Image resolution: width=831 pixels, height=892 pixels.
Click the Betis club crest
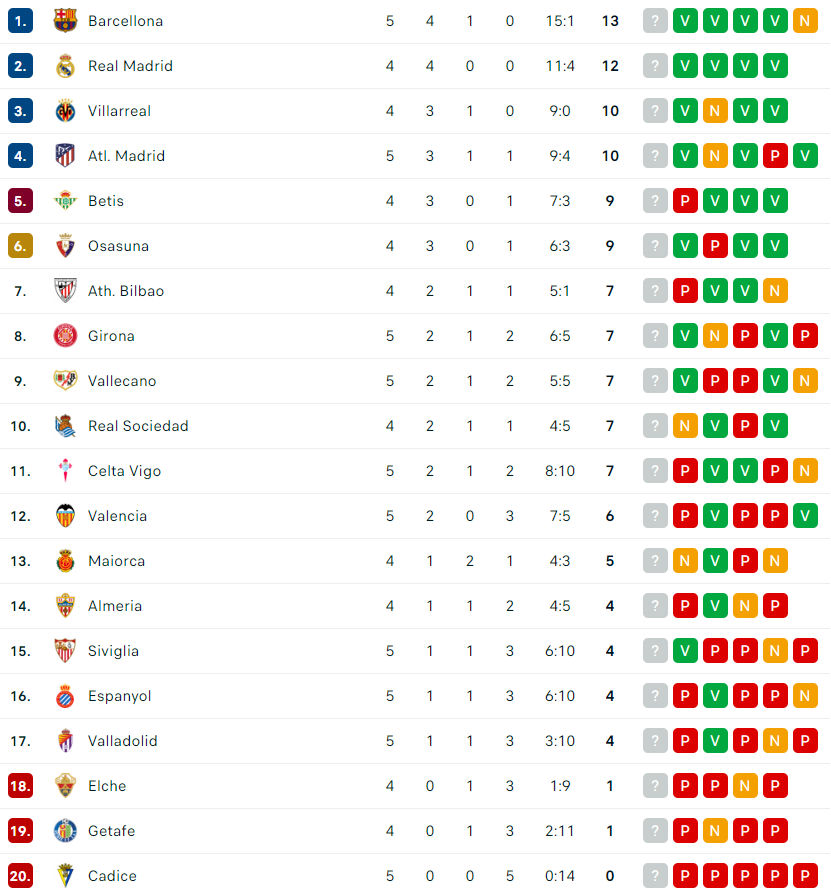tap(65, 201)
